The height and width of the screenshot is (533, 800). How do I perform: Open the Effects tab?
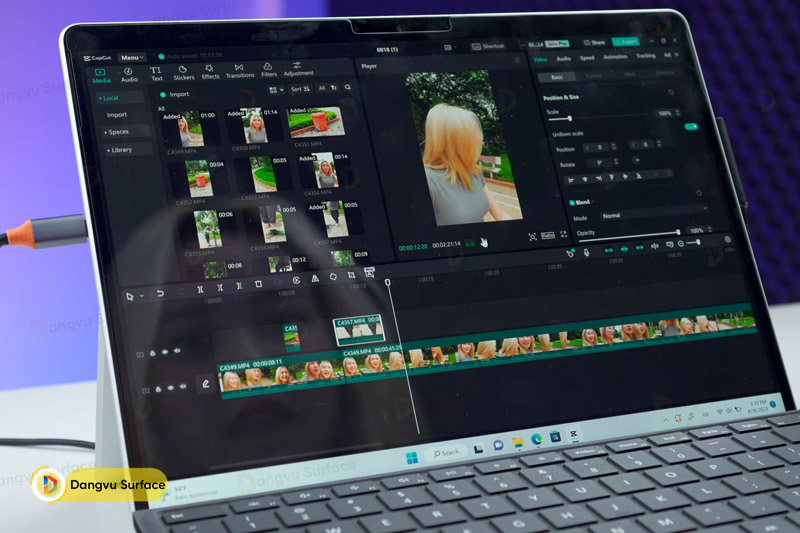(210, 71)
